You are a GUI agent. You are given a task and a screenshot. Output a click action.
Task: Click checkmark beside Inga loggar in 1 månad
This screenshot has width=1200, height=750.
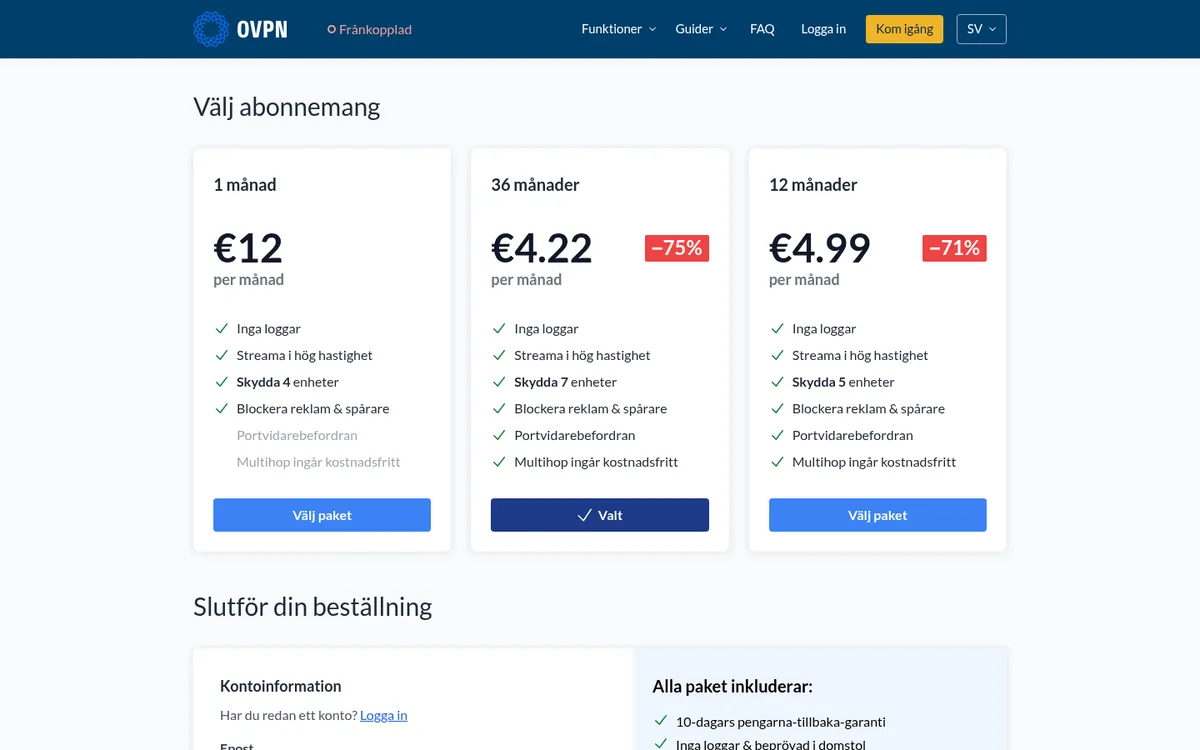[x=221, y=328]
